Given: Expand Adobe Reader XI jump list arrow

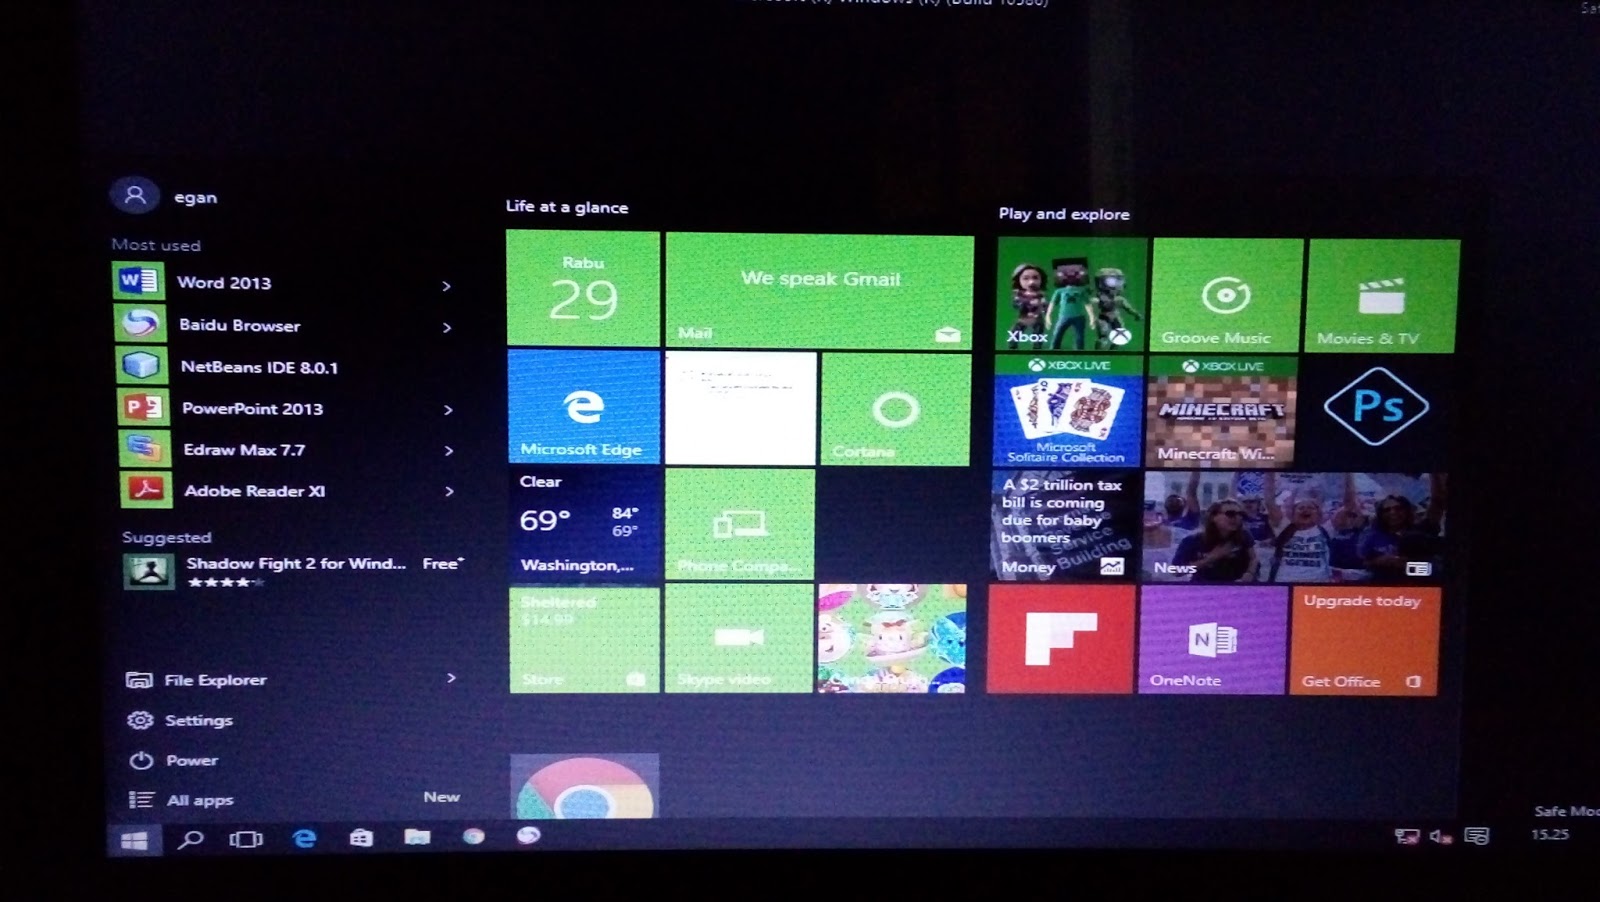Looking at the screenshot, I should coord(449,491).
